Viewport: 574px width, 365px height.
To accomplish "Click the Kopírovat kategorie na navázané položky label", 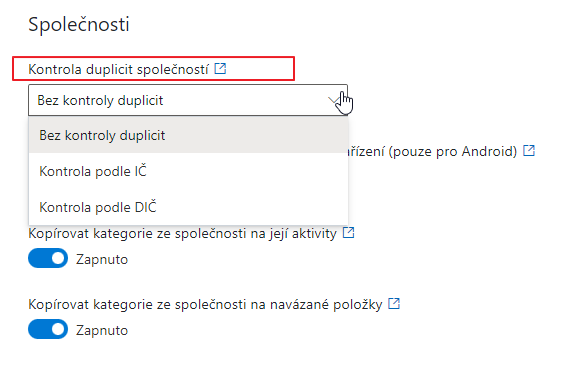I will click(x=205, y=304).
